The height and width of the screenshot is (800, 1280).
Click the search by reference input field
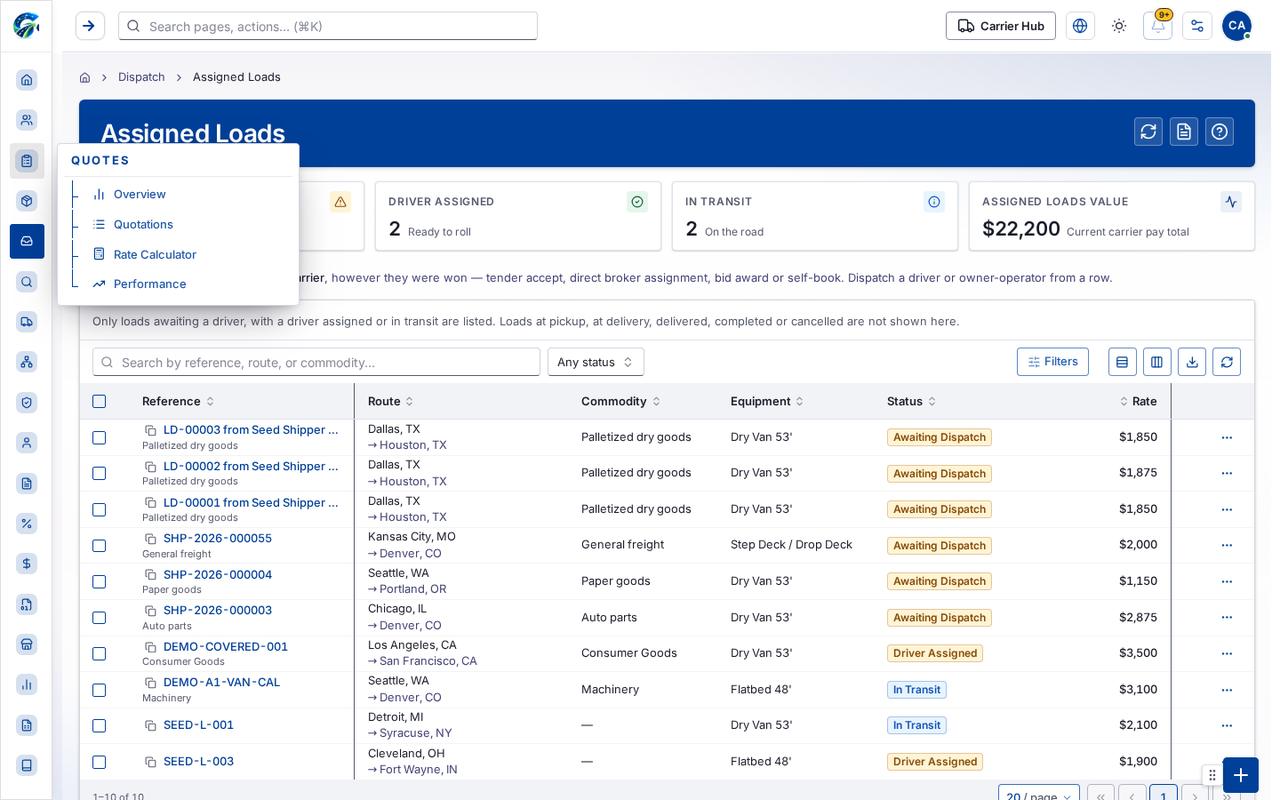[316, 362]
